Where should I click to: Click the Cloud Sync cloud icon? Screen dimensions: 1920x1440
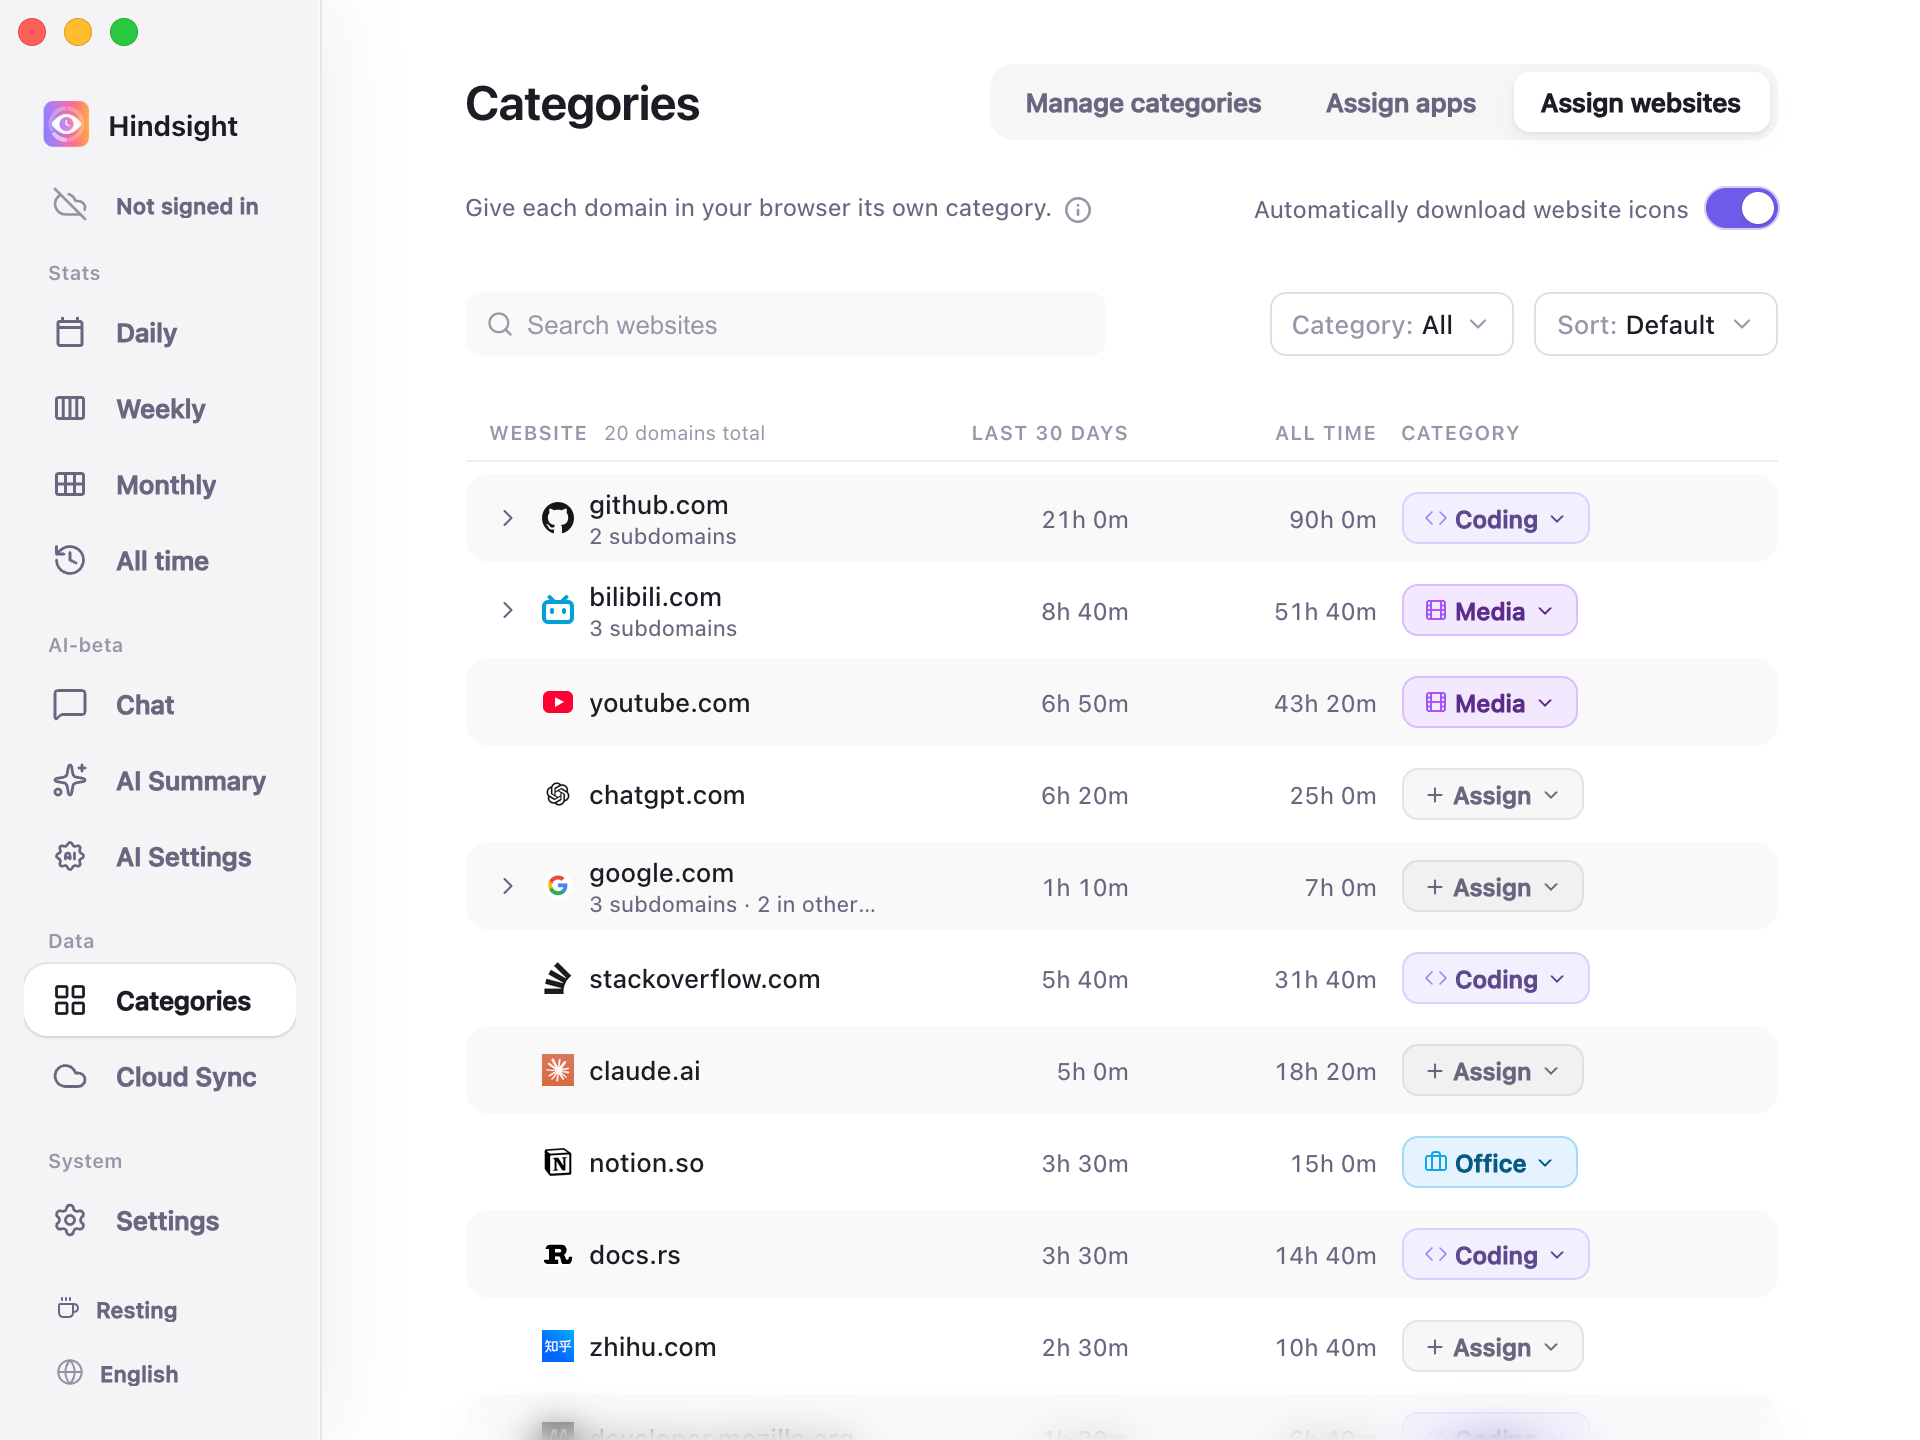pos(70,1076)
